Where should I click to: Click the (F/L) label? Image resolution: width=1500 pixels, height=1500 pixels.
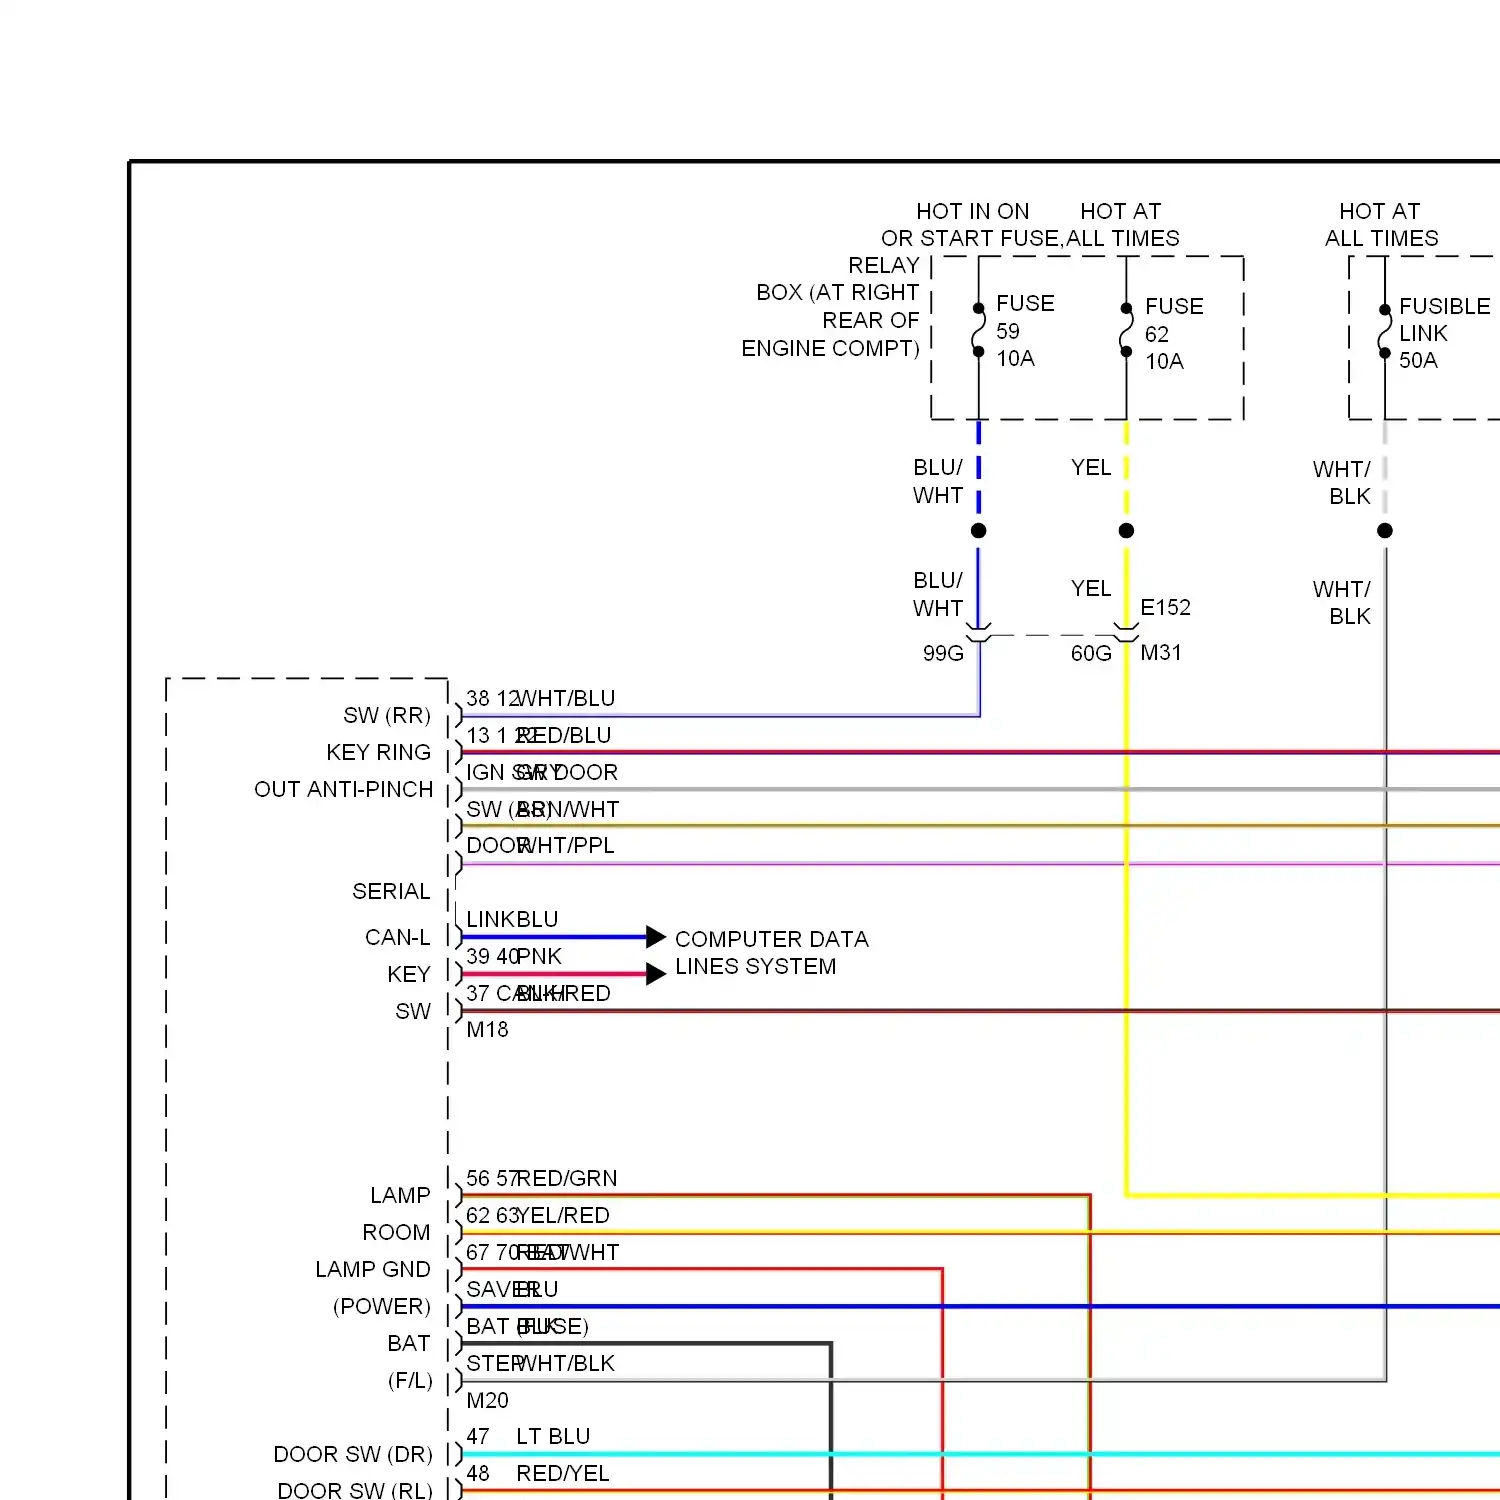click(410, 1381)
